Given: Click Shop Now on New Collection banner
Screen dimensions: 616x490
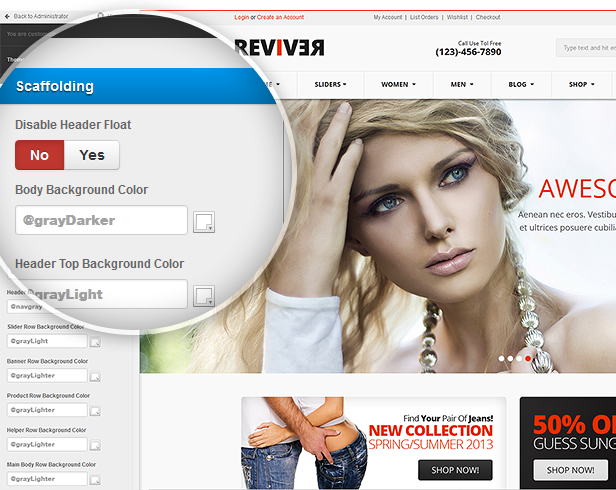Looking at the screenshot, I should 455,470.
